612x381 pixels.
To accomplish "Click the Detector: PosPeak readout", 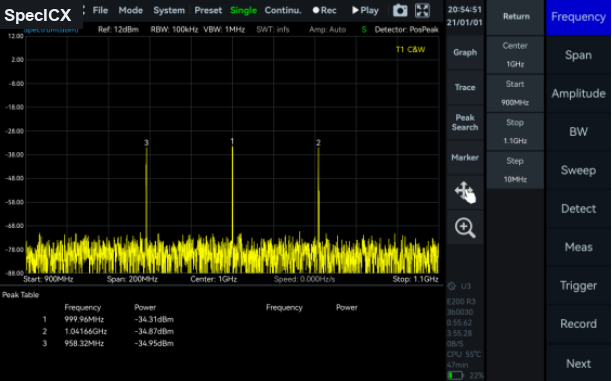I will 406,30.
